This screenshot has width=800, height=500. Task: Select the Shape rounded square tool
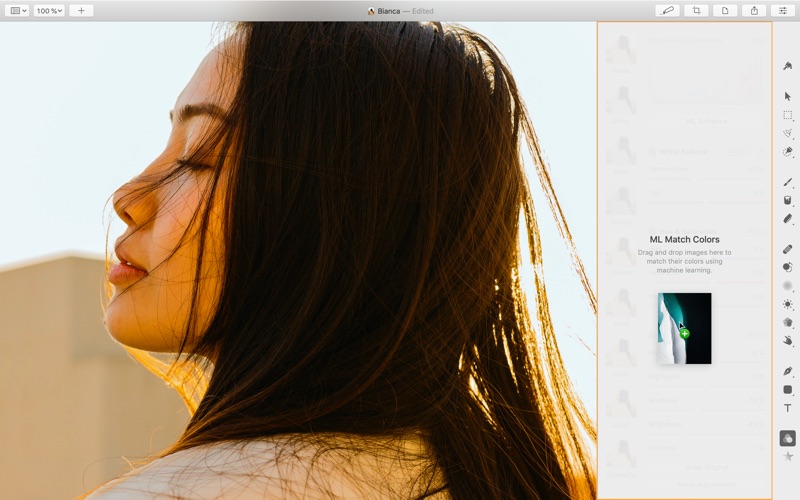tap(788, 390)
